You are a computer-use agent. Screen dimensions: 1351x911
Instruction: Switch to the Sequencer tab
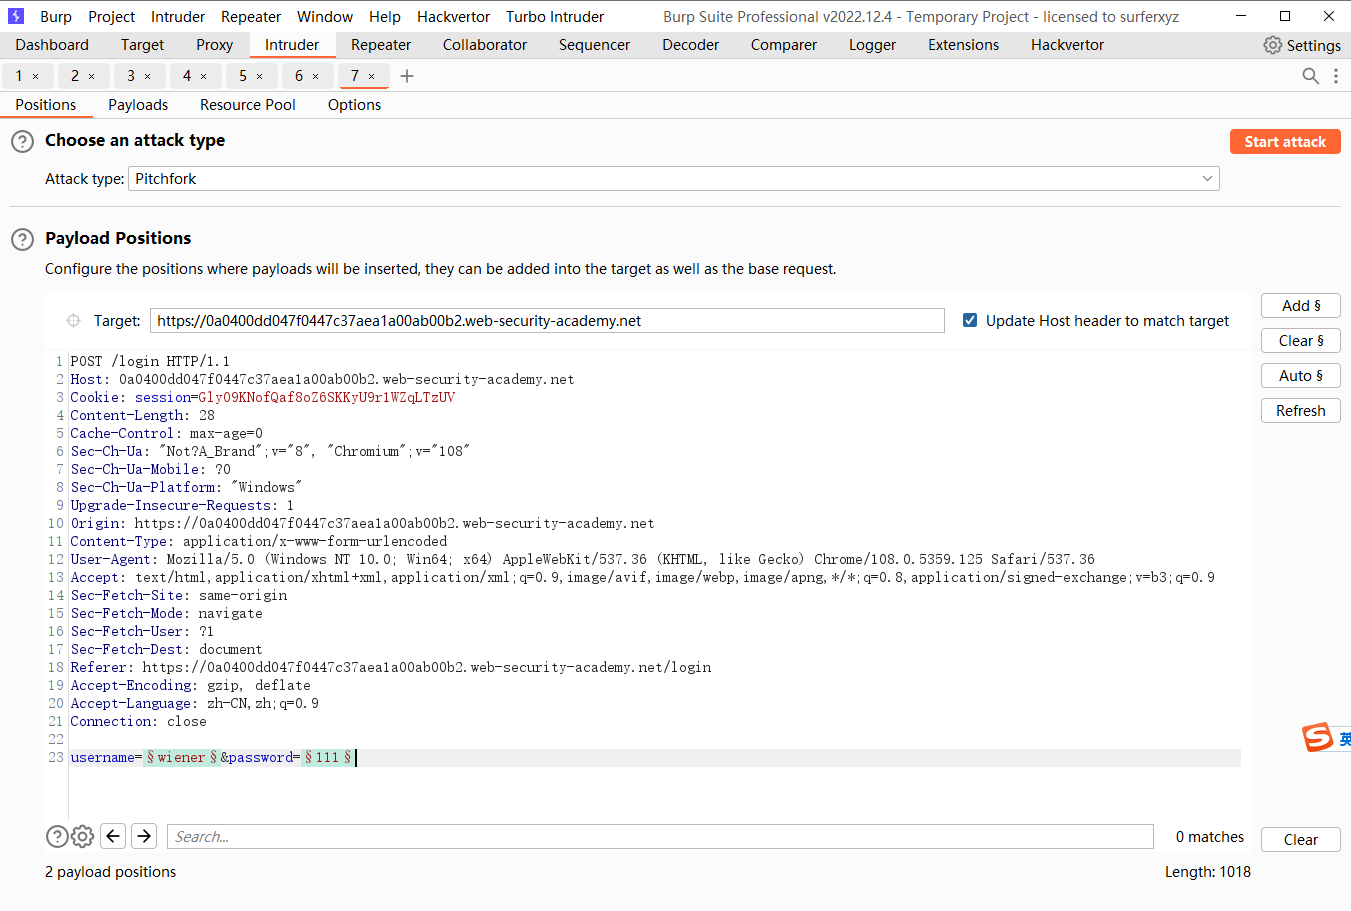point(594,45)
